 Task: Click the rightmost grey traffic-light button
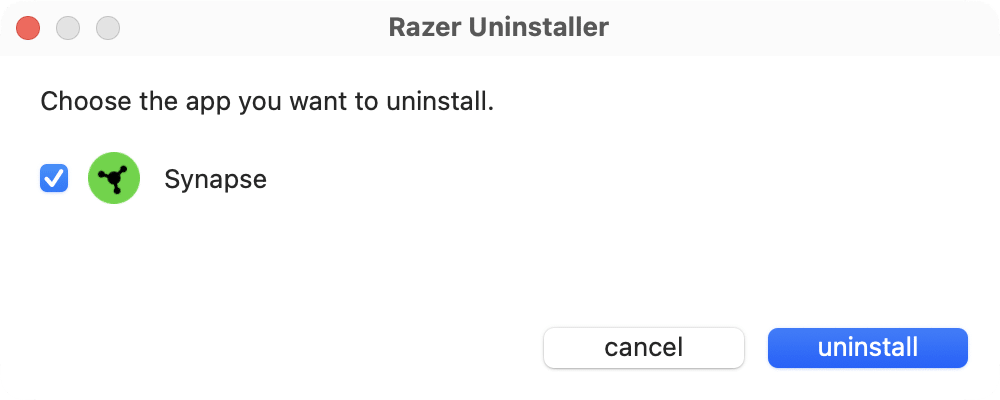107,28
